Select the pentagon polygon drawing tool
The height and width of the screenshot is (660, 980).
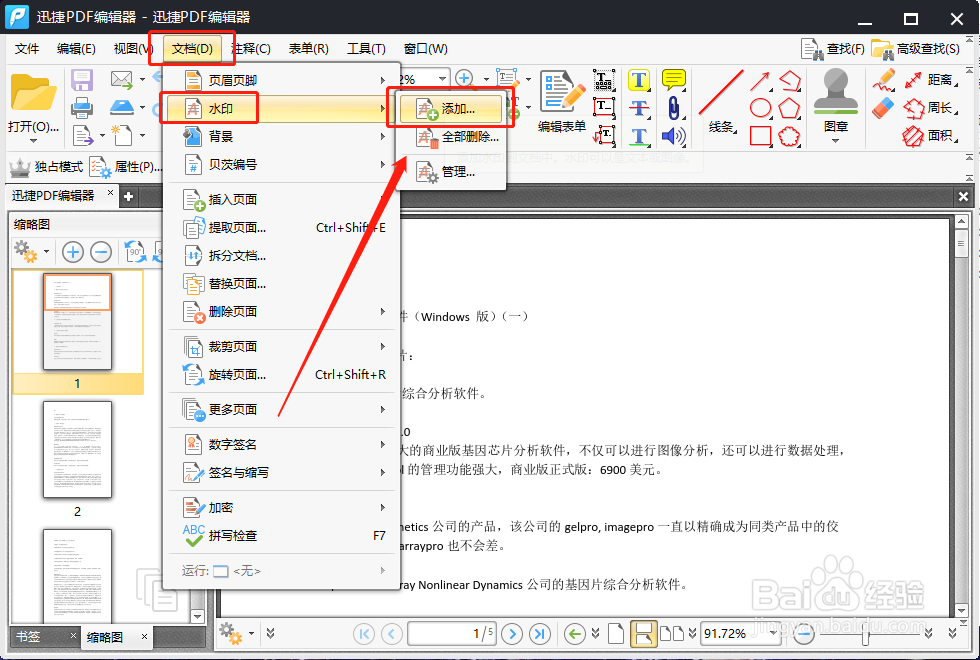789,108
